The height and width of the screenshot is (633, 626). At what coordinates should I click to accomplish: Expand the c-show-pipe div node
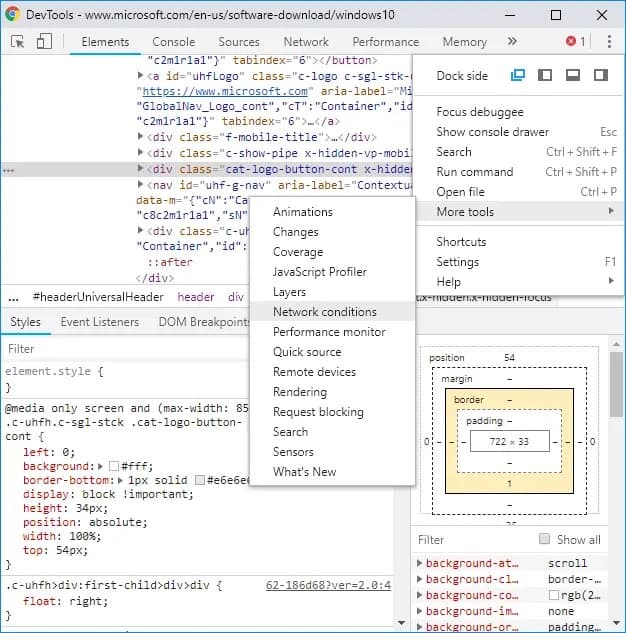pos(140,153)
